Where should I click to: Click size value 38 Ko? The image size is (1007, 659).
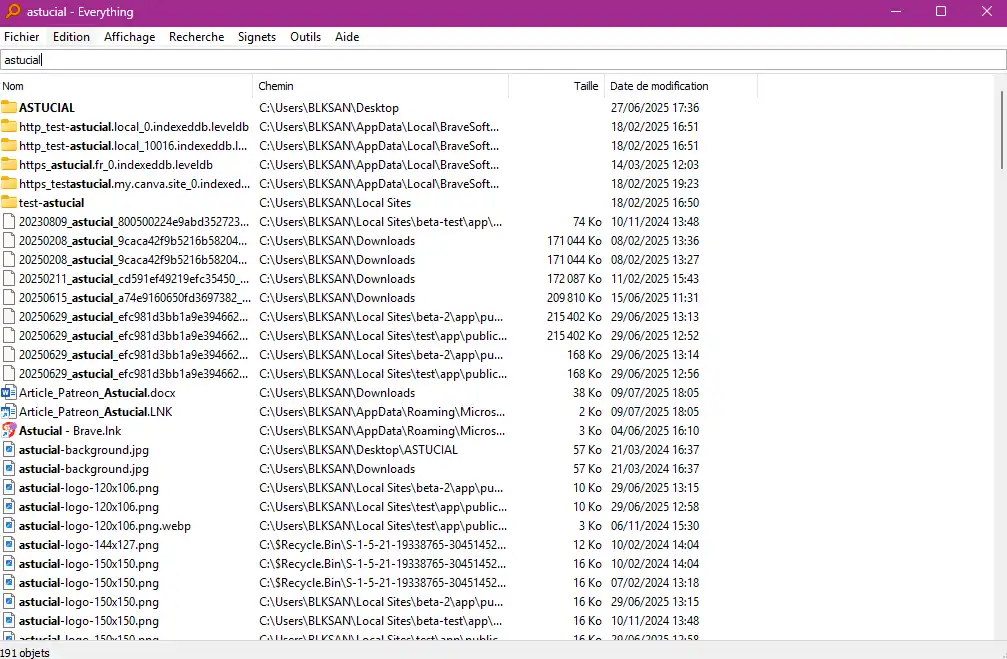pyautogui.click(x=587, y=393)
